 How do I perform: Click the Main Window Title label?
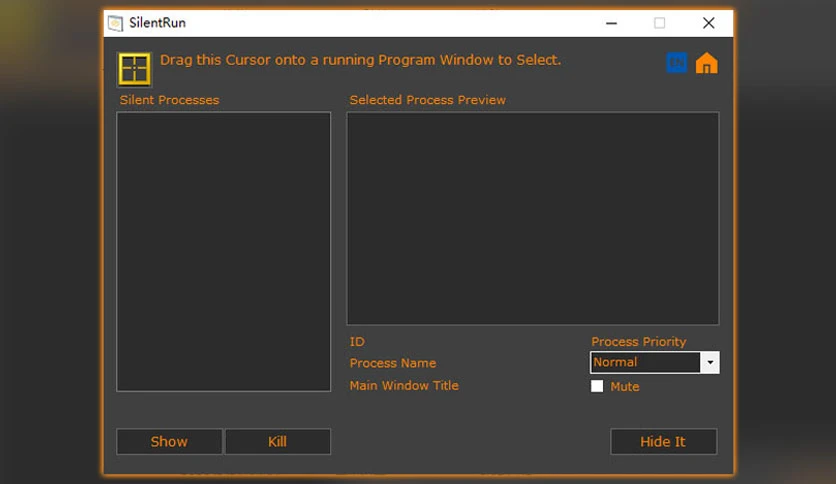pos(404,385)
